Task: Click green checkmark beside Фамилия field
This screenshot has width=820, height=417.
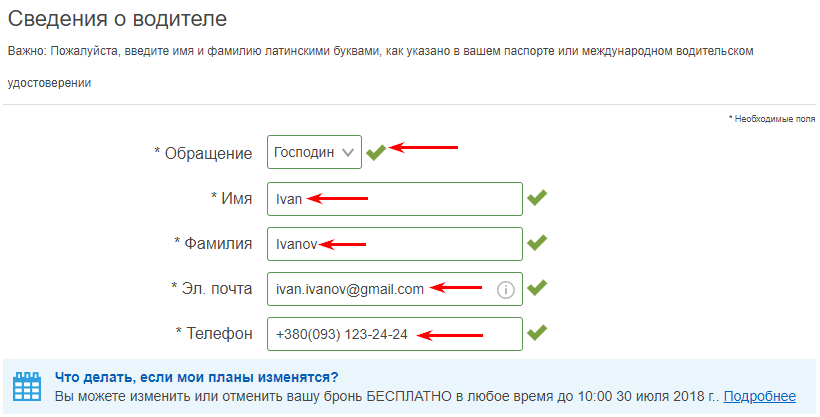Action: pos(537,243)
